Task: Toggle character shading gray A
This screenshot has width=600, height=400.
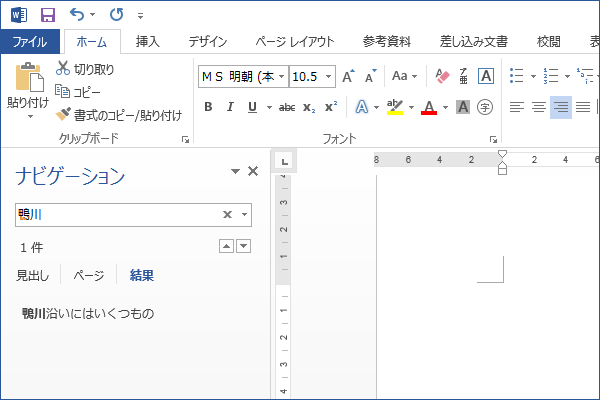Action: point(463,107)
